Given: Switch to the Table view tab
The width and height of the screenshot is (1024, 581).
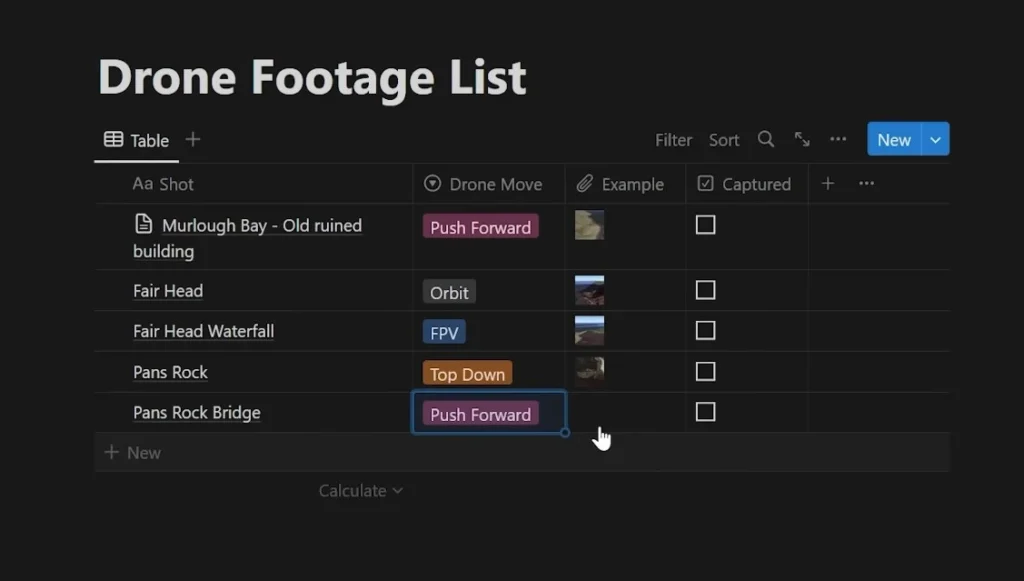Looking at the screenshot, I should (136, 140).
